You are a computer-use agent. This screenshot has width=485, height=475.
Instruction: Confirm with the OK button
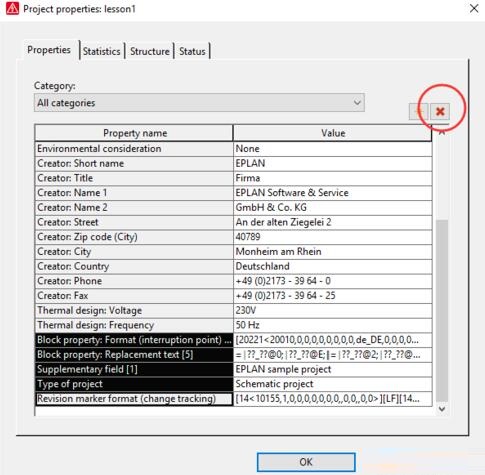pyautogui.click(x=306, y=462)
